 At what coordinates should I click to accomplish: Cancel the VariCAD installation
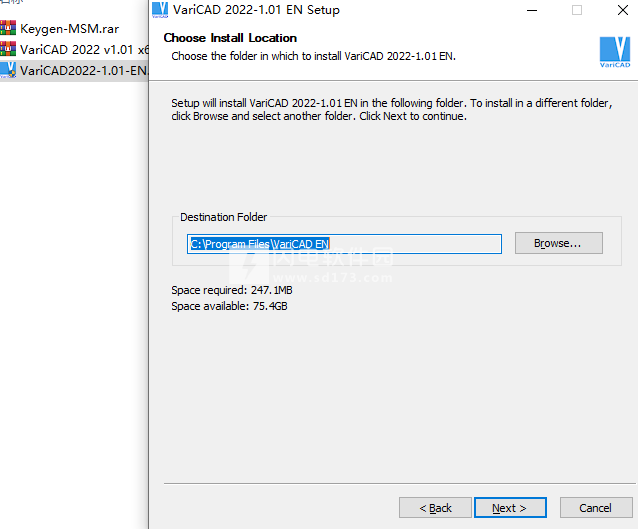tap(596, 508)
